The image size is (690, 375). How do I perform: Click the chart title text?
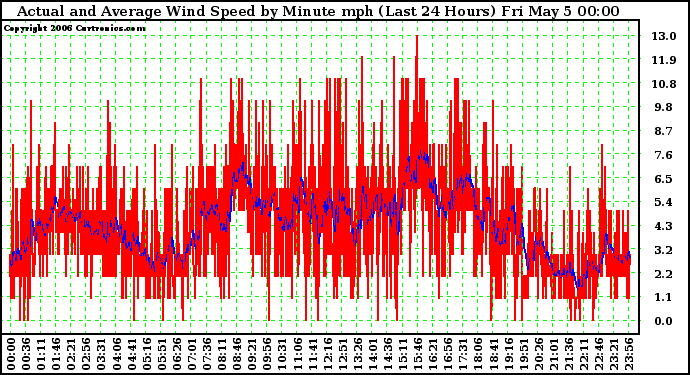(318, 11)
